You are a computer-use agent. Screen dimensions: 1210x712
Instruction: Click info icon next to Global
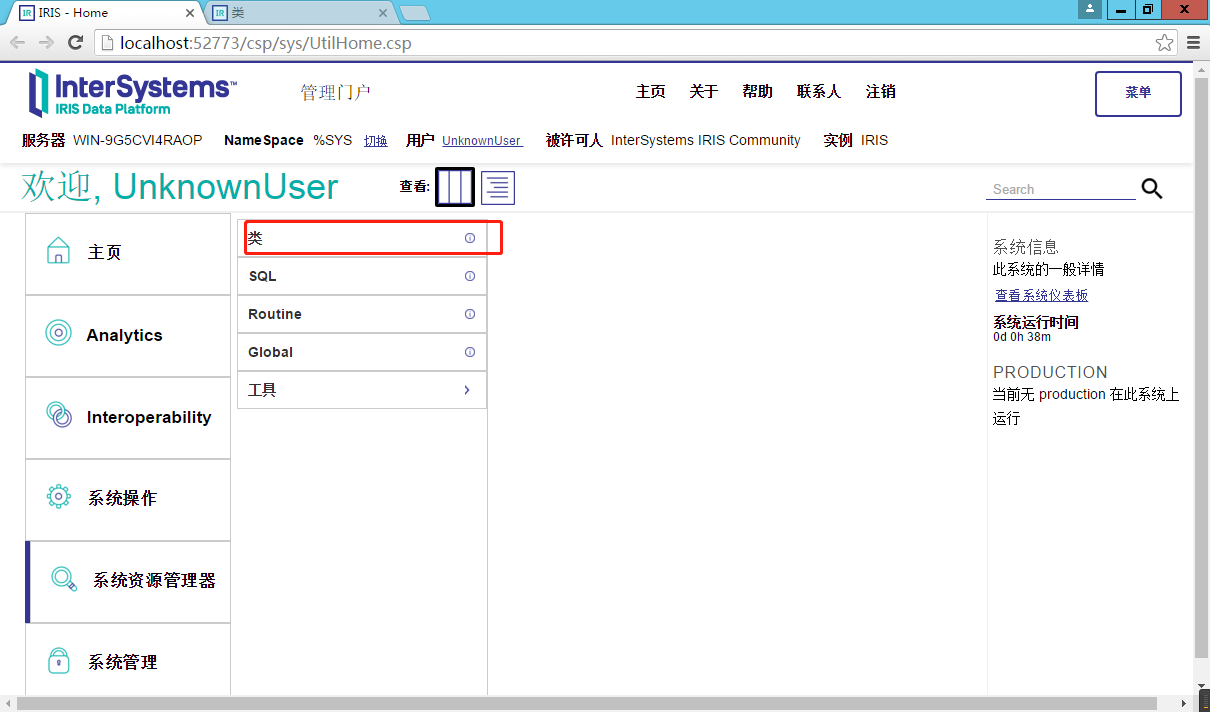click(x=470, y=352)
